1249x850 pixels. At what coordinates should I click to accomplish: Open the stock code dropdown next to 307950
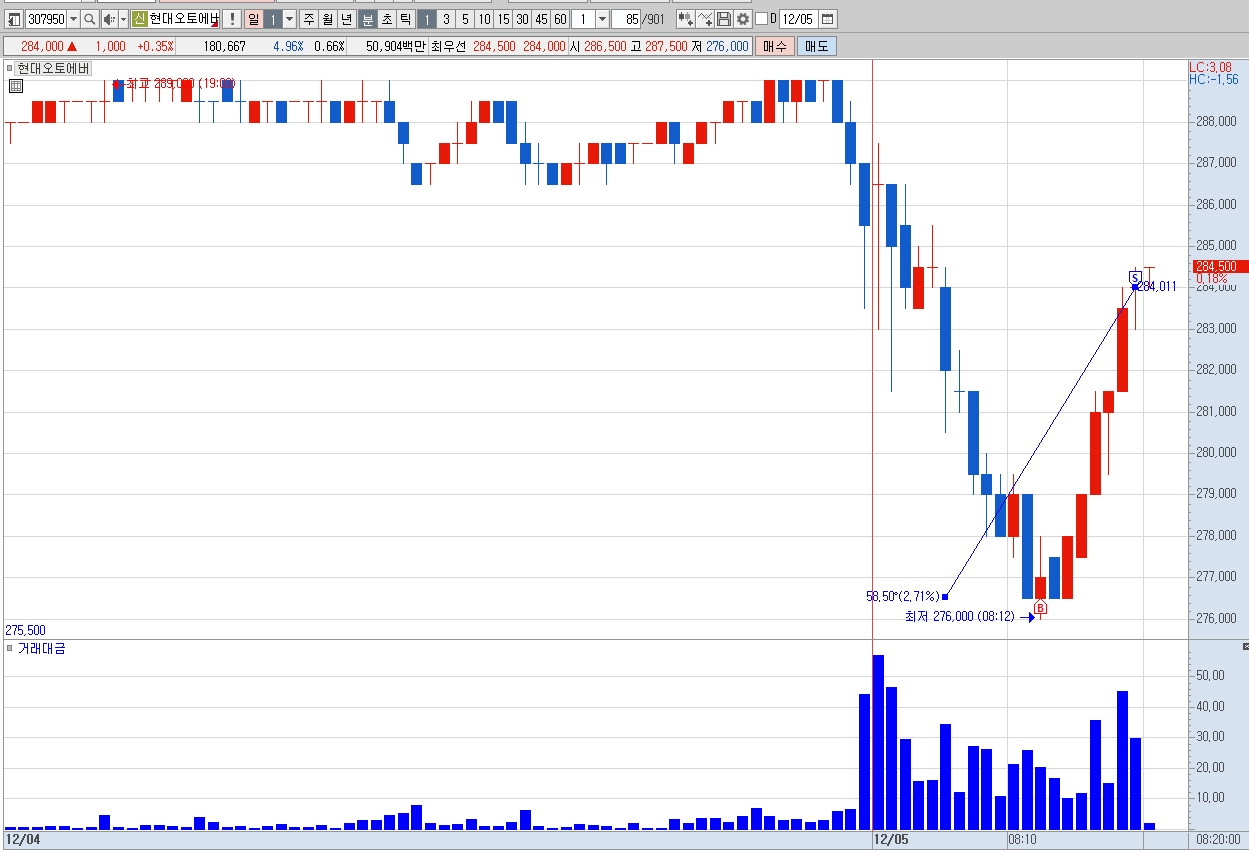pyautogui.click(x=73, y=19)
